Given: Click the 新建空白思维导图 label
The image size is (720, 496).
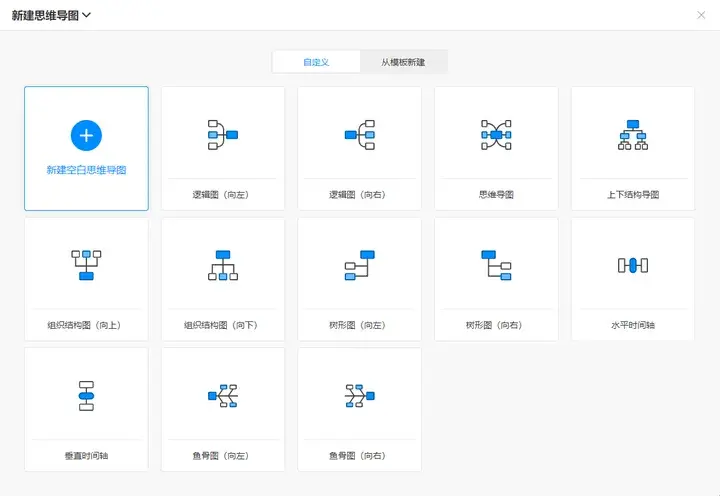Looking at the screenshot, I should point(86,170).
